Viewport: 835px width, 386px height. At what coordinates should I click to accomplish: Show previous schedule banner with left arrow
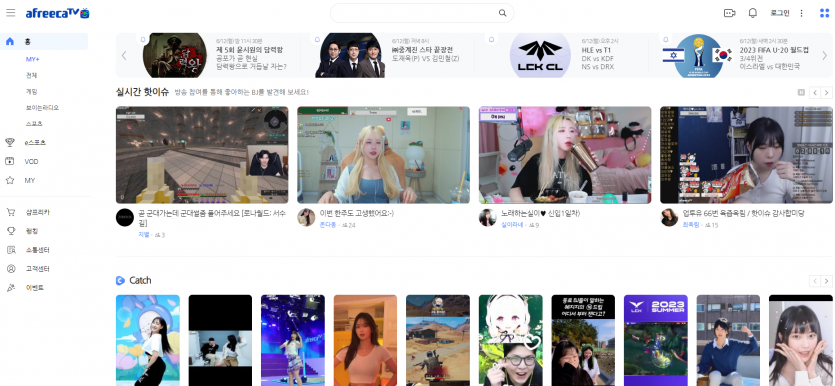click(124, 55)
